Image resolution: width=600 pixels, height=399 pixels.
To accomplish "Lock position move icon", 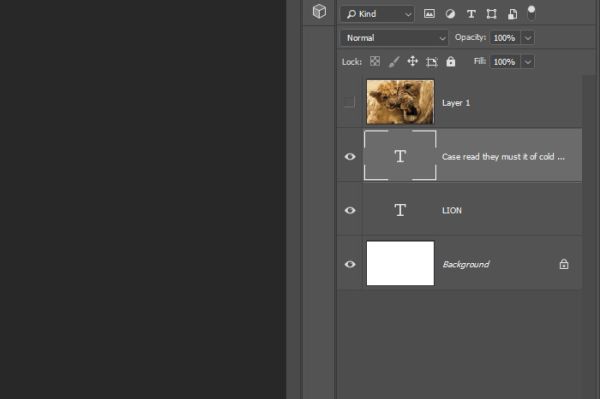I will [x=412, y=61].
